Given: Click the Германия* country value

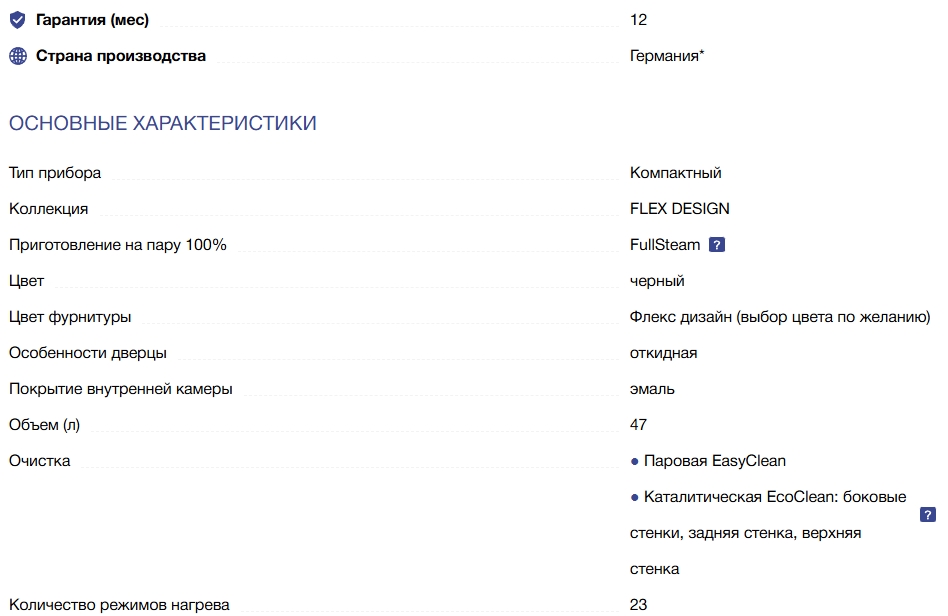Looking at the screenshot, I should [x=667, y=56].
